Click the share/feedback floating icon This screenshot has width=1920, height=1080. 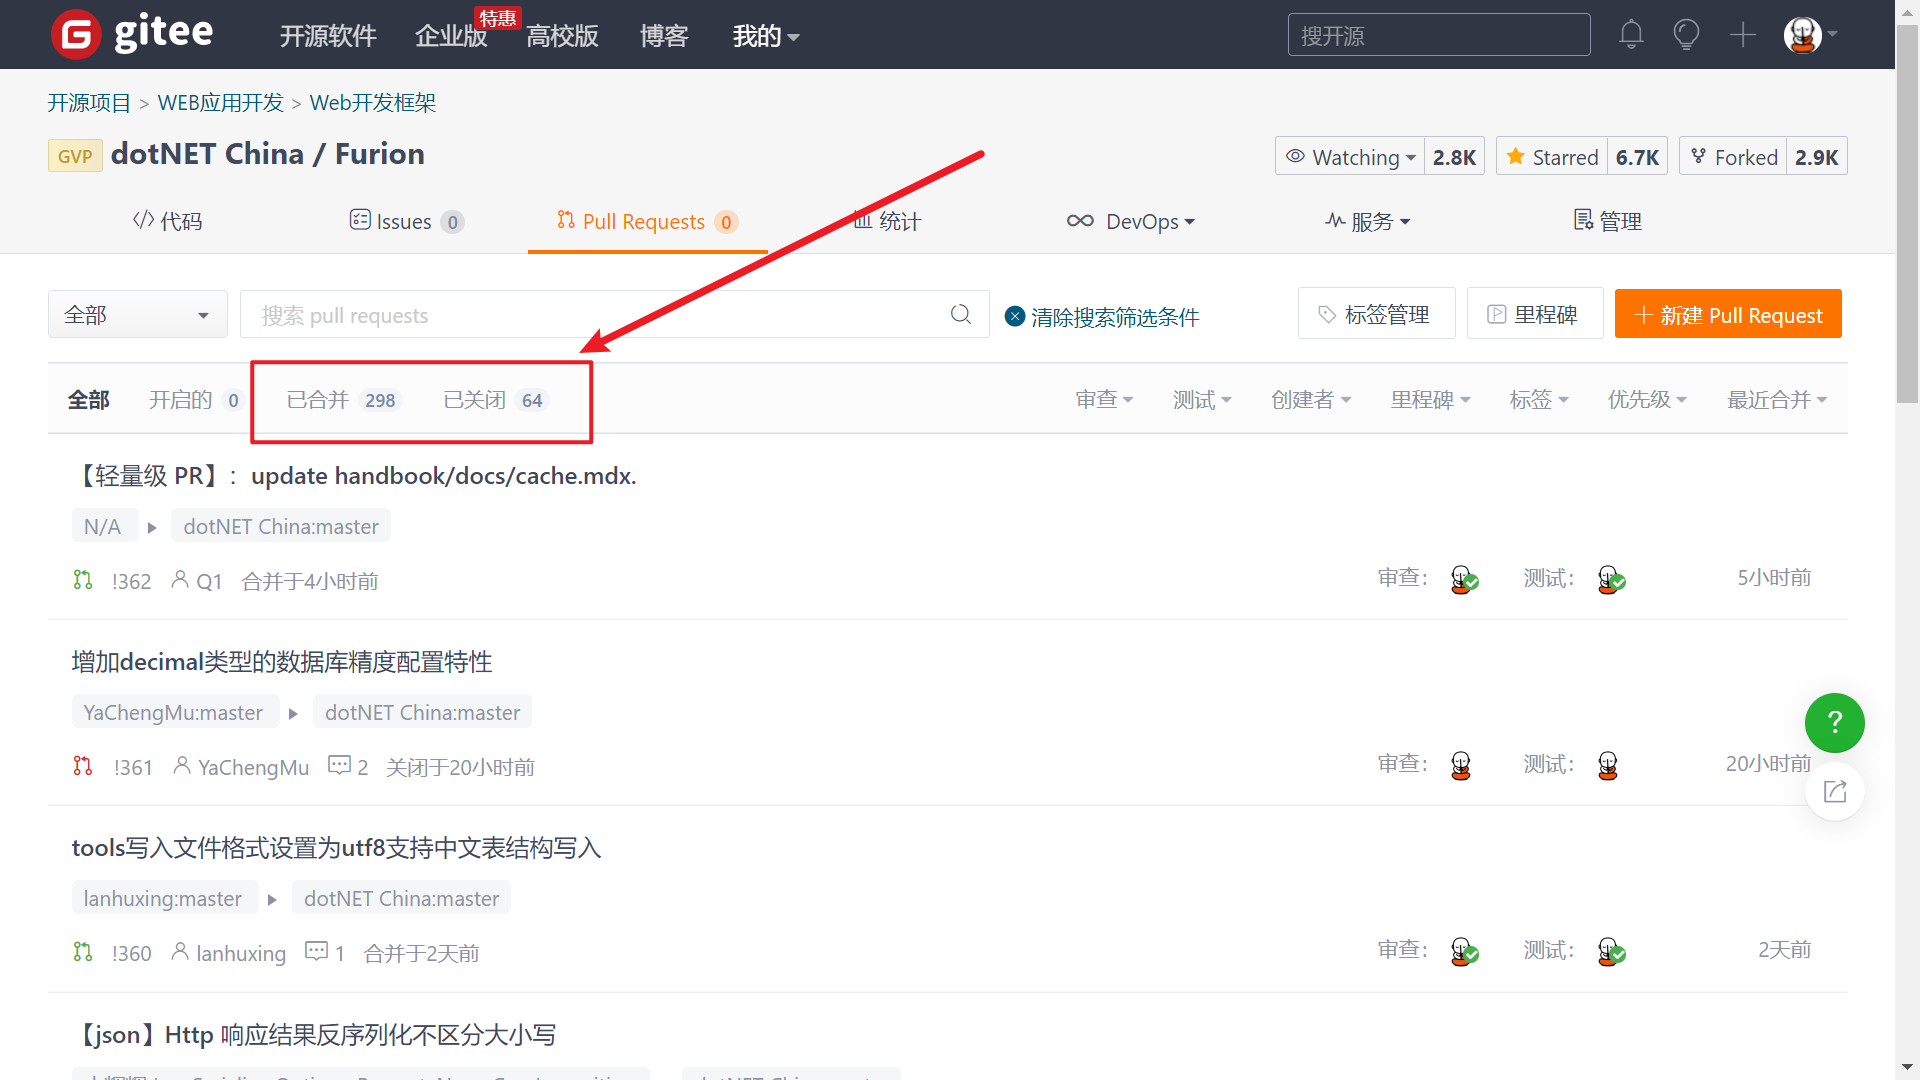coord(1834,792)
